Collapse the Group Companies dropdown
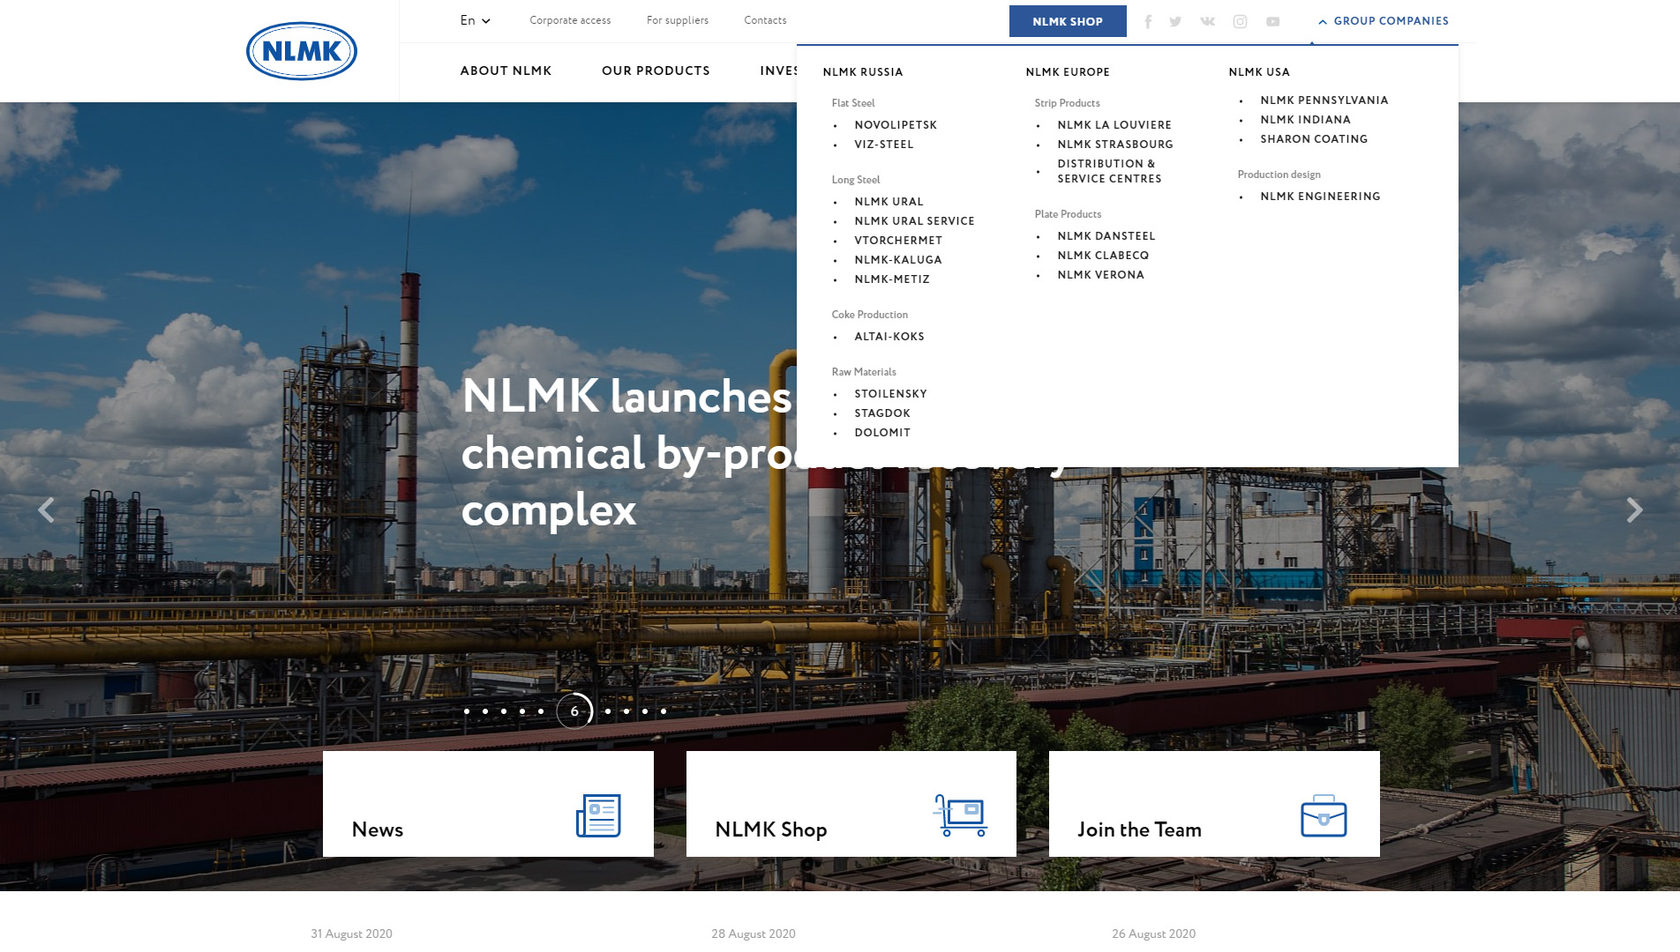This screenshot has width=1680, height=952. click(x=1383, y=21)
